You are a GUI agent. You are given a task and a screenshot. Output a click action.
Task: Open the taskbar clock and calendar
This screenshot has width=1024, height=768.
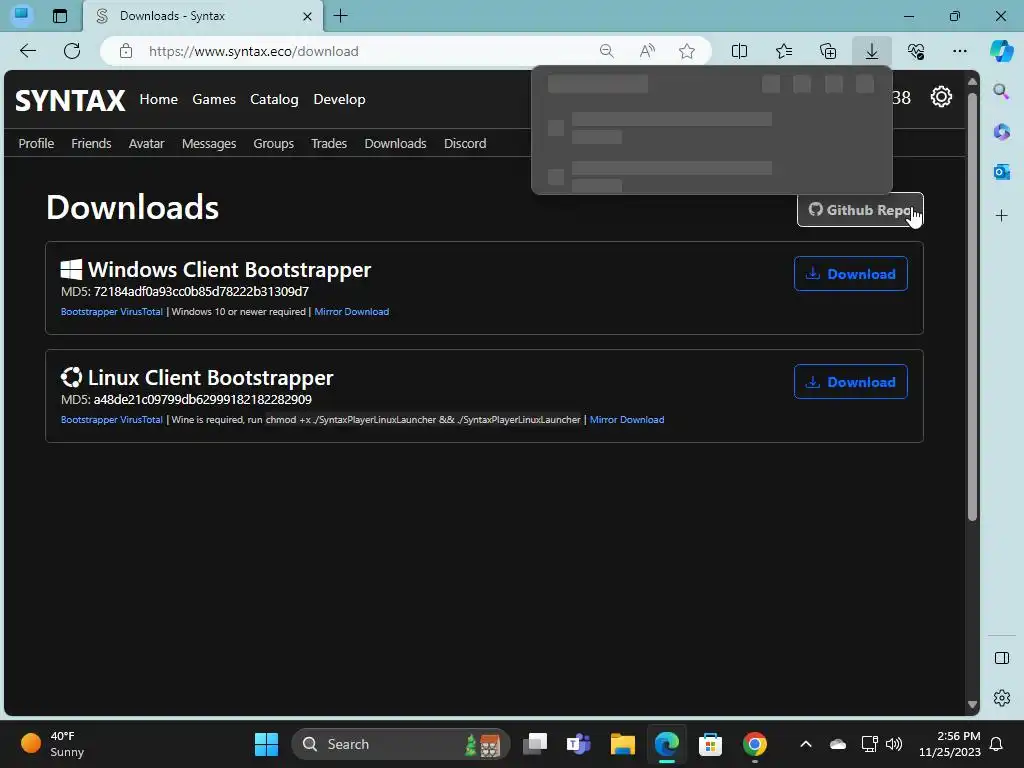click(950, 744)
